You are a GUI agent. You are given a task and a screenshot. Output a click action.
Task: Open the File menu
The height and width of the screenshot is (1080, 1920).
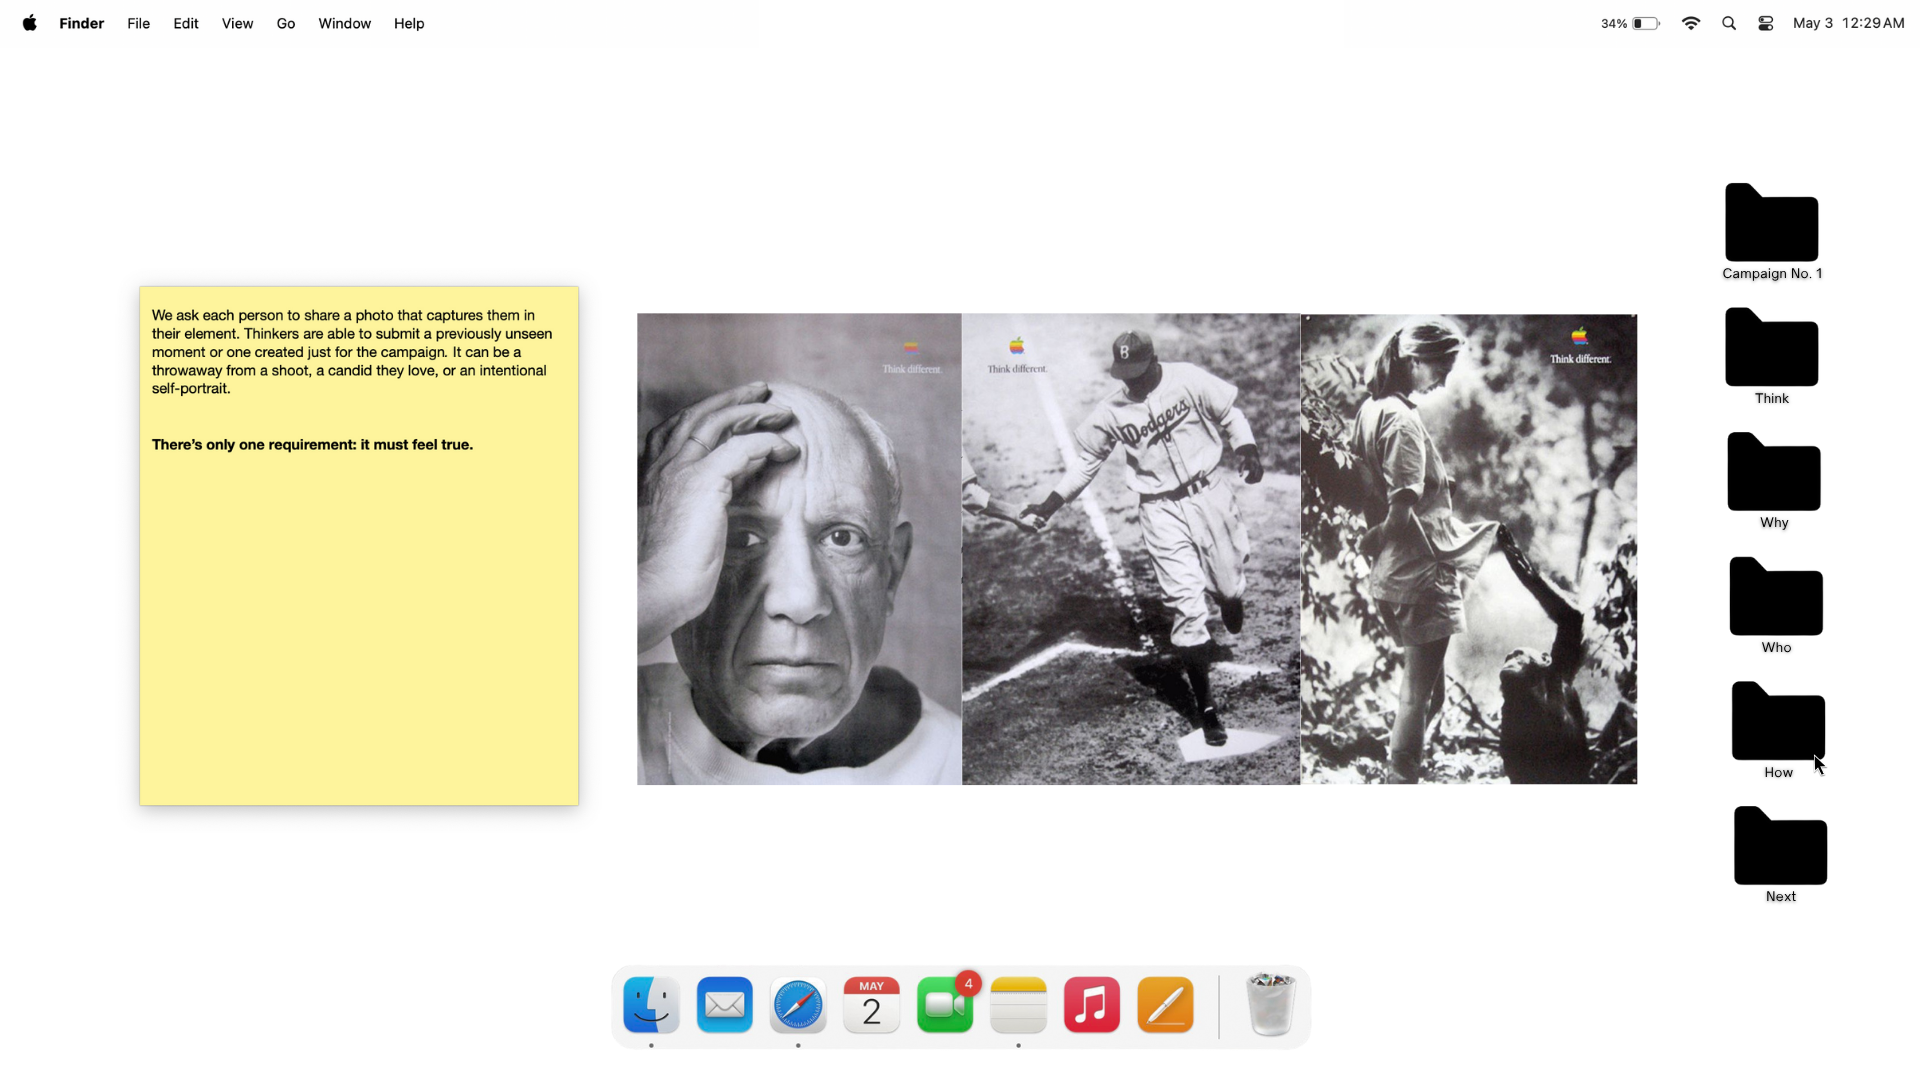(x=138, y=23)
